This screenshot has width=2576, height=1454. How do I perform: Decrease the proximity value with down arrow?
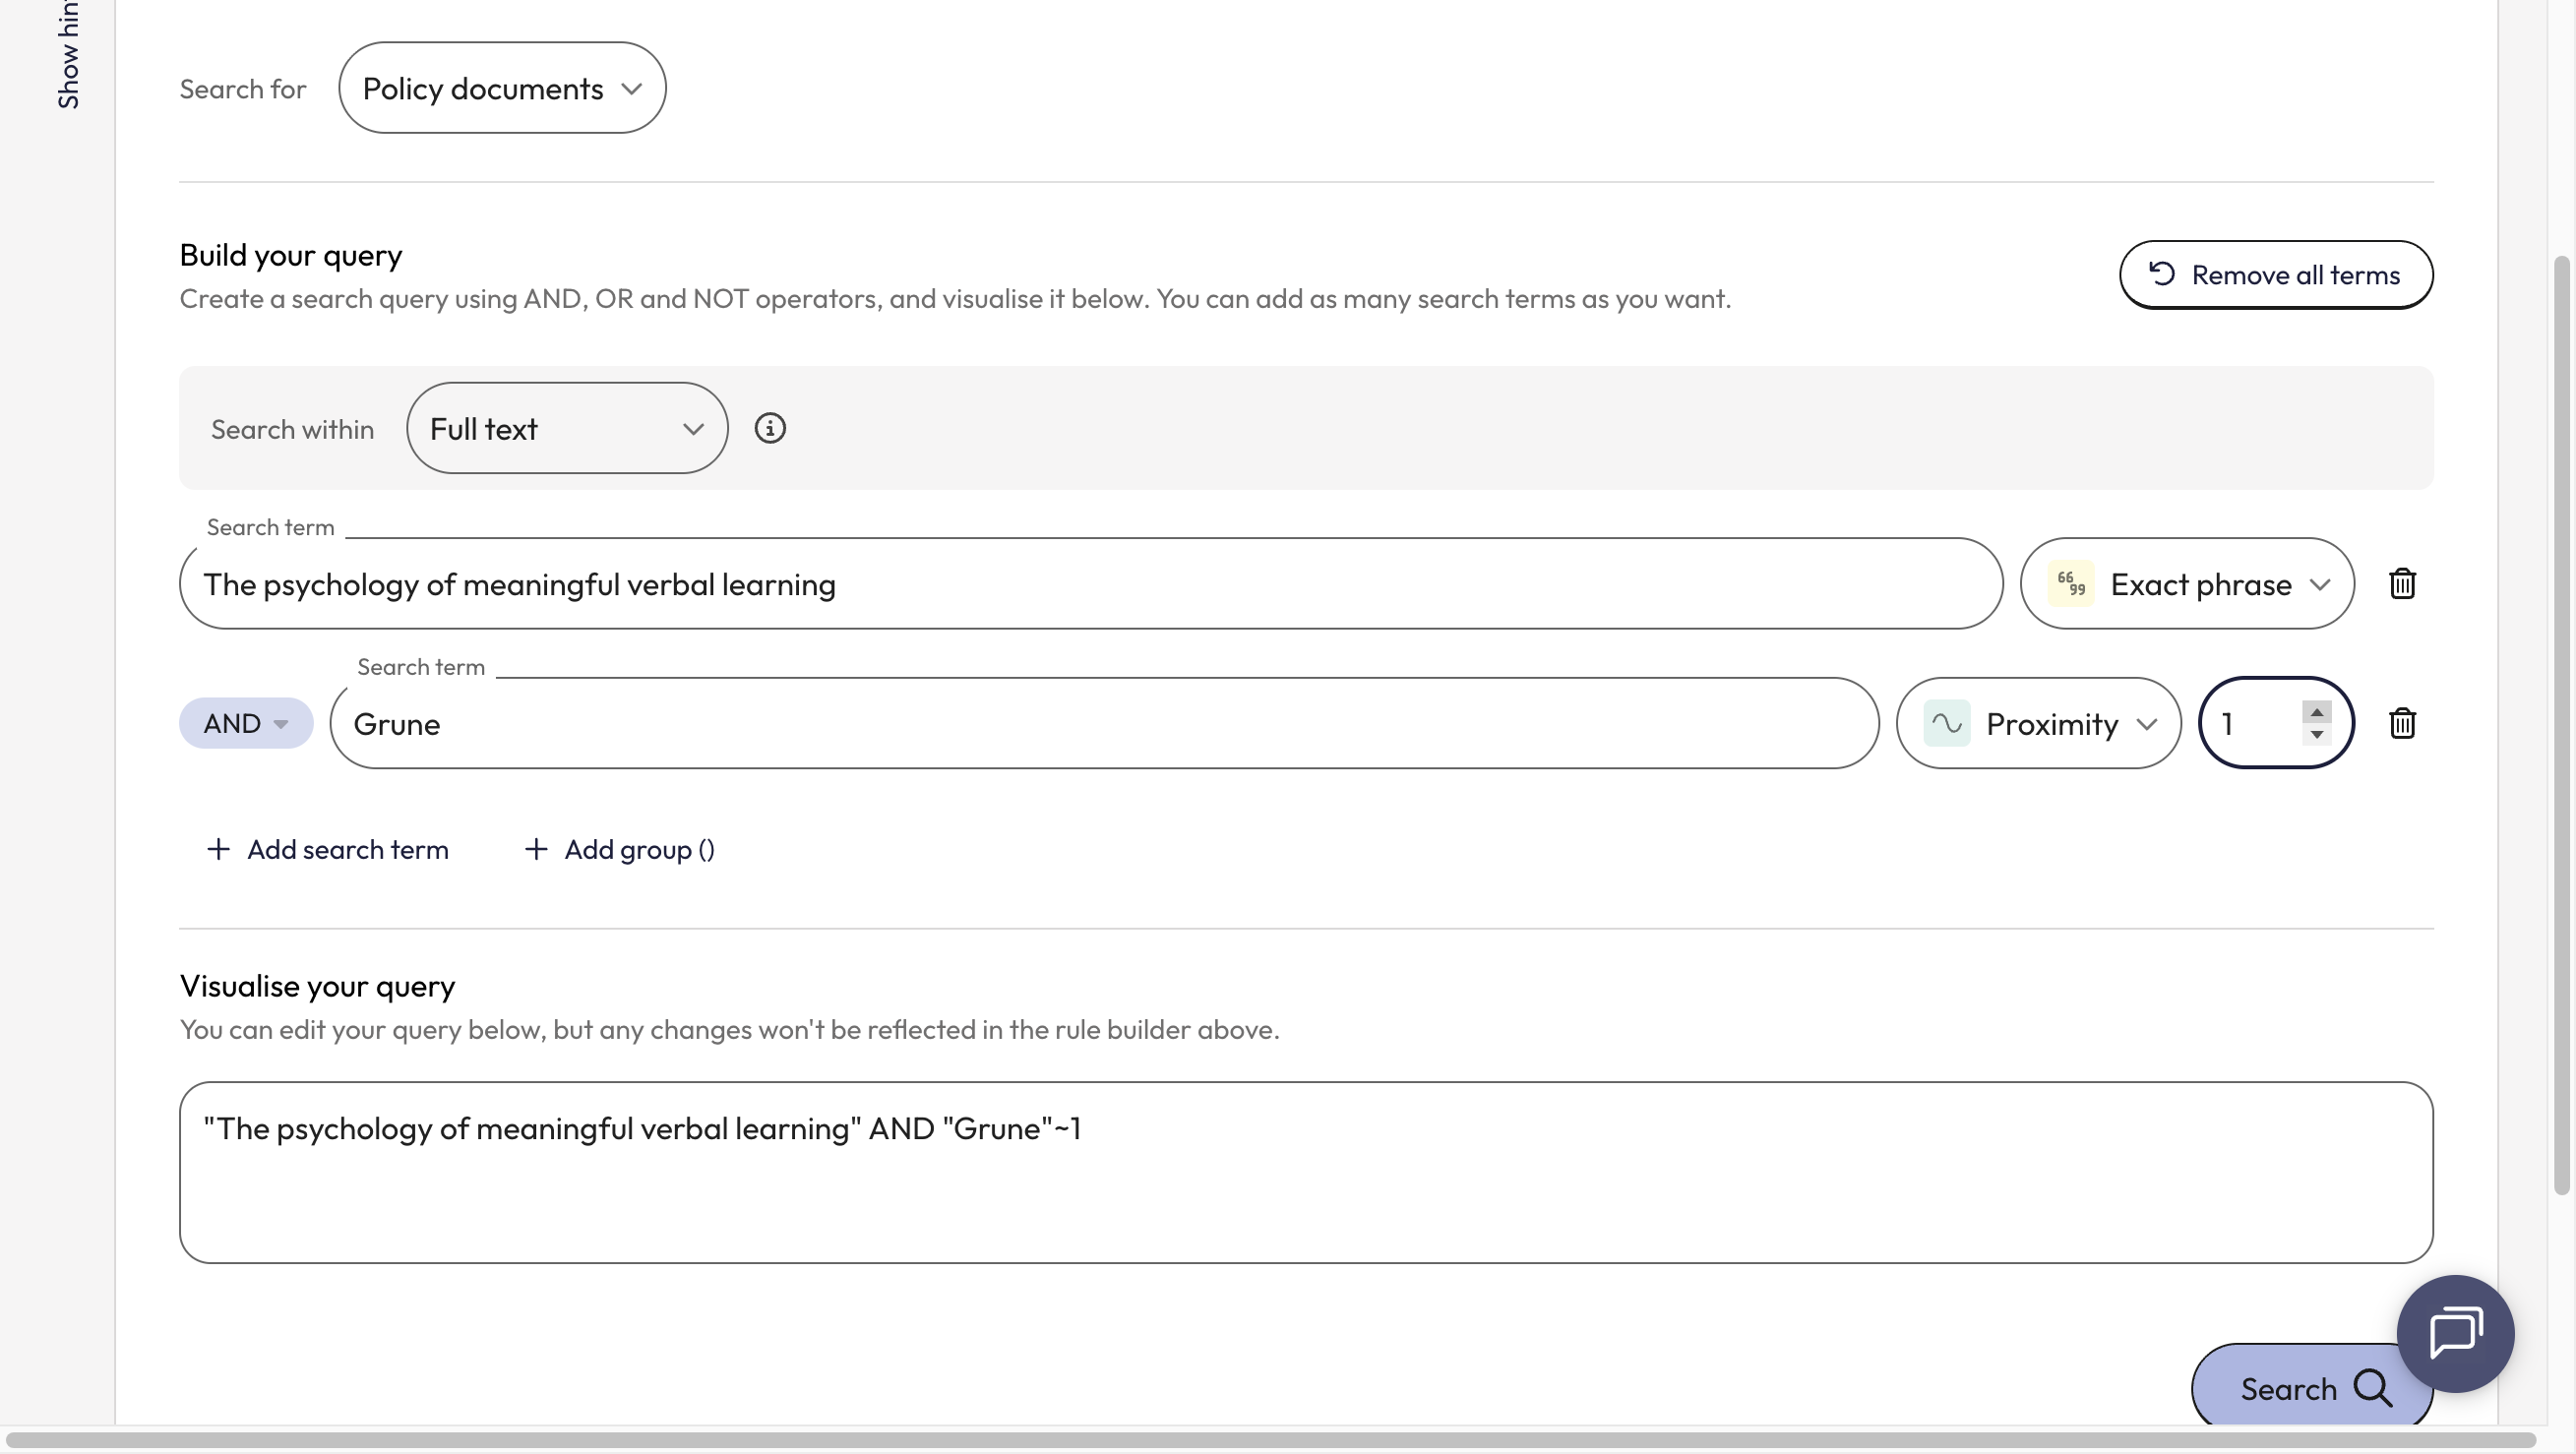(2316, 735)
